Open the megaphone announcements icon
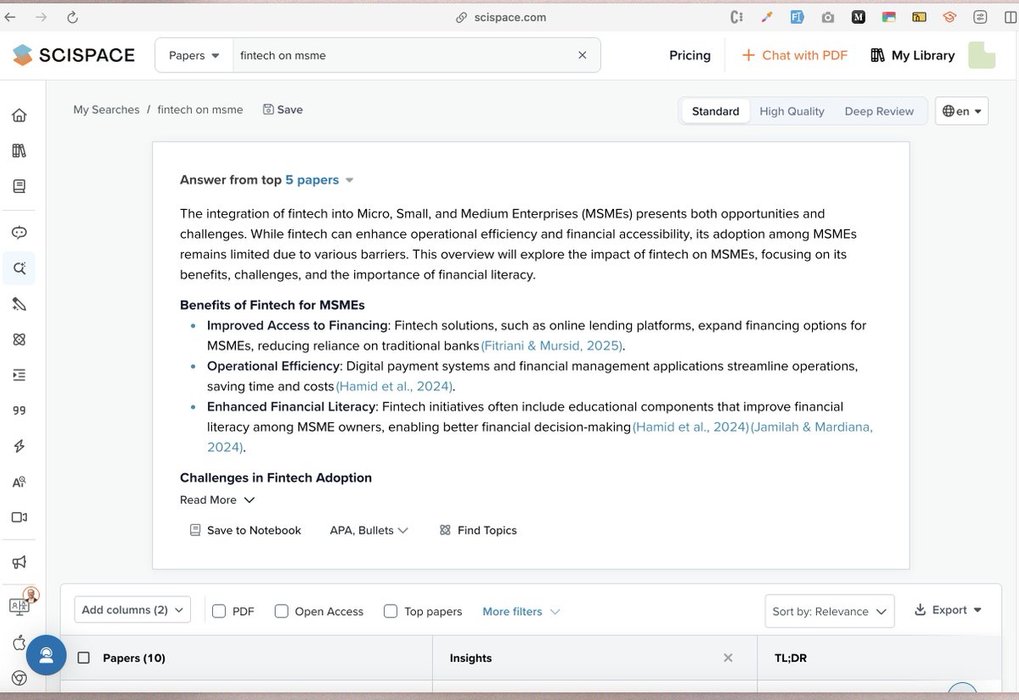 pyautogui.click(x=19, y=562)
